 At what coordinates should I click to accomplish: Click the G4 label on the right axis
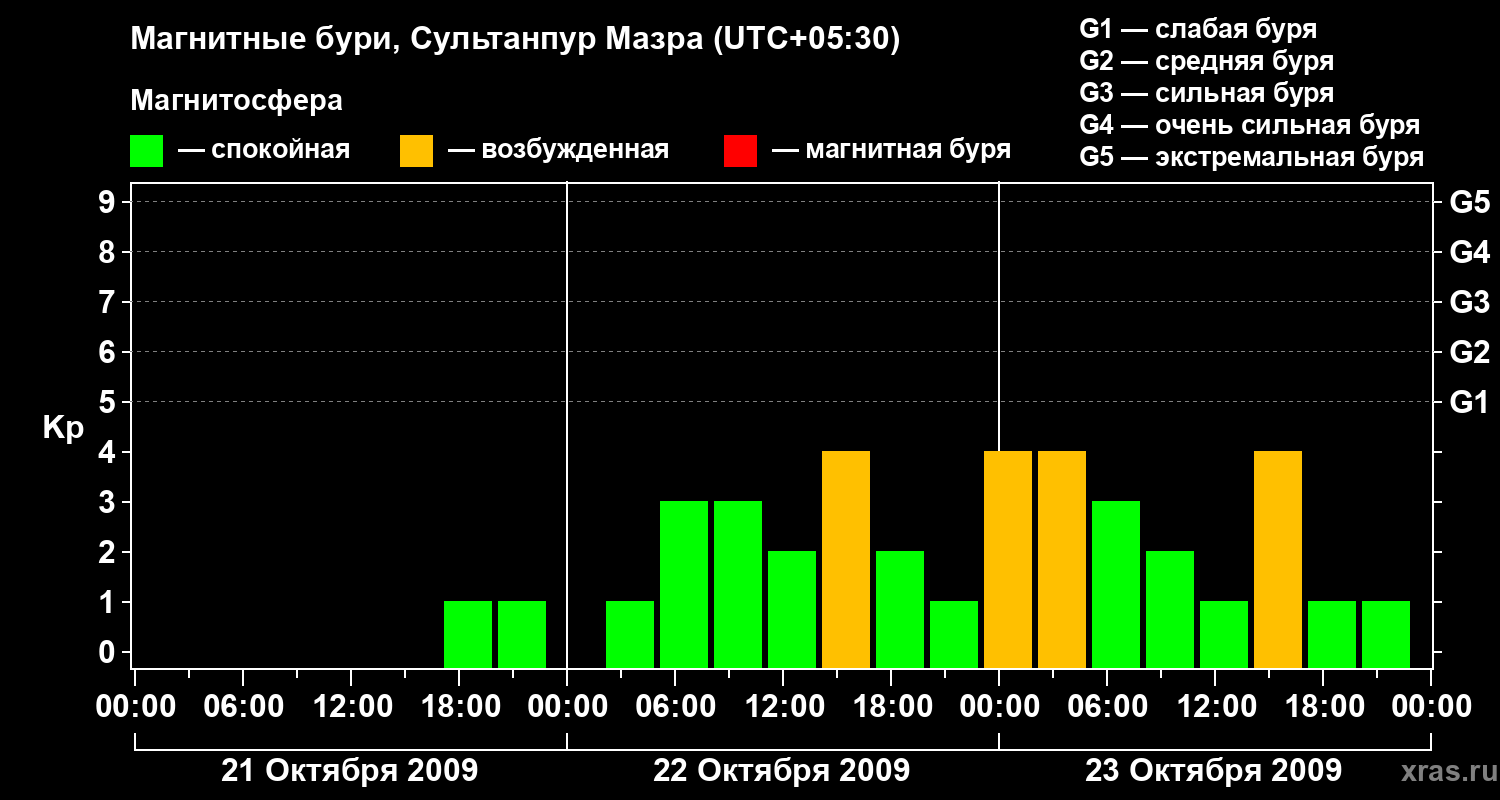[1470, 252]
